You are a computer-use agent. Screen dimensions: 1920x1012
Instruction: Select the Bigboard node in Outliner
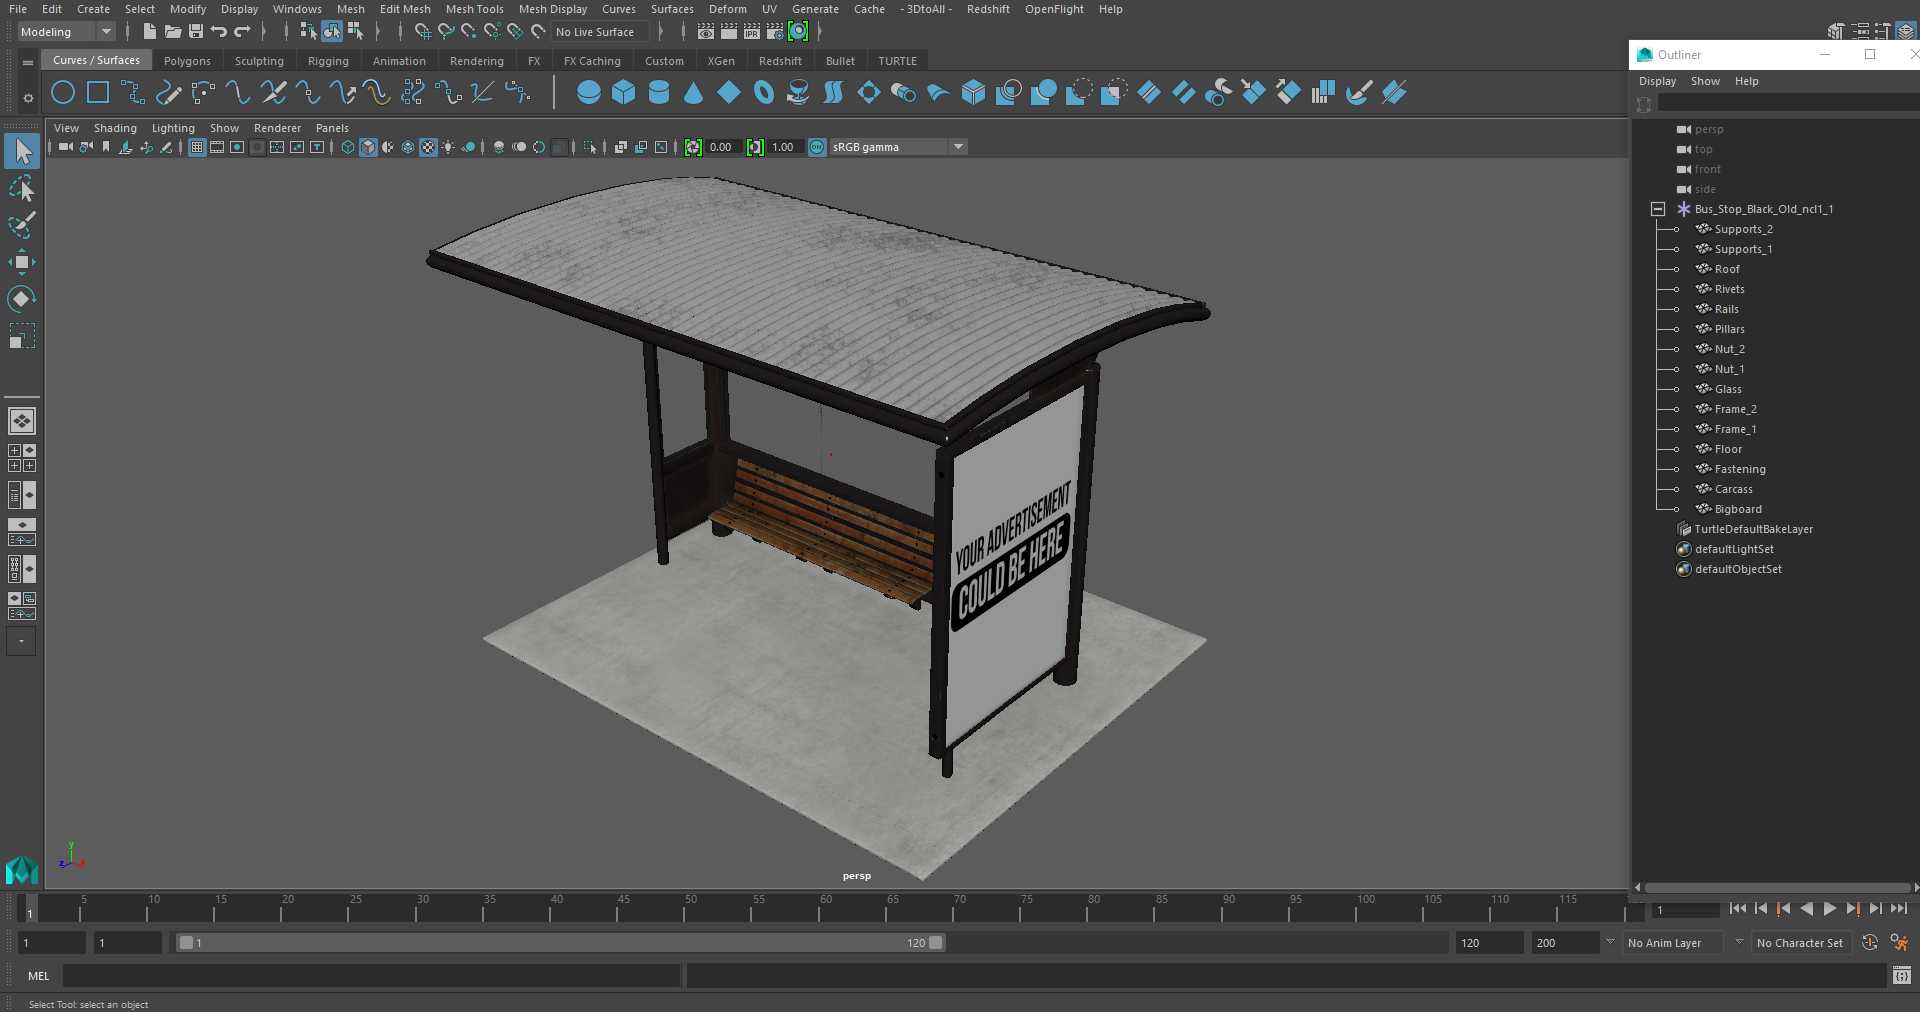tap(1738, 509)
